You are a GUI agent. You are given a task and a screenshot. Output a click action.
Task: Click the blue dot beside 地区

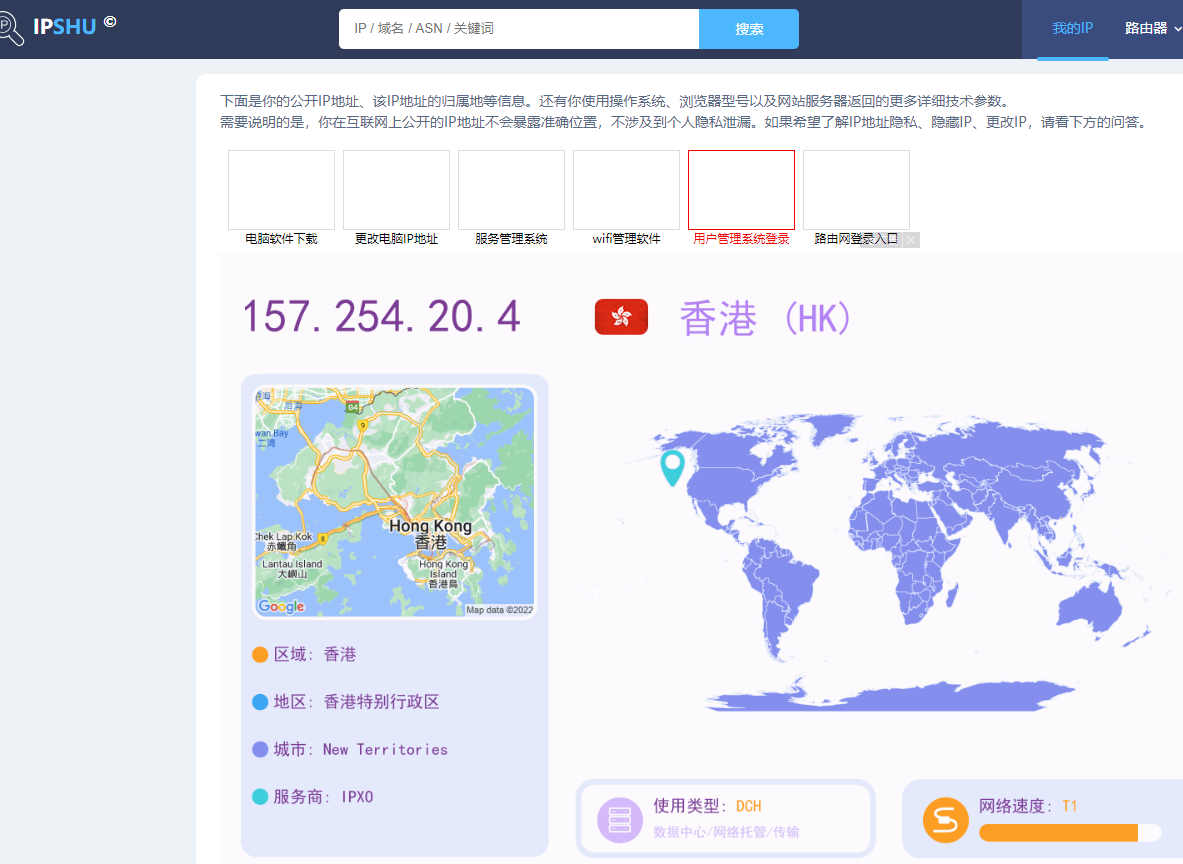tap(260, 702)
